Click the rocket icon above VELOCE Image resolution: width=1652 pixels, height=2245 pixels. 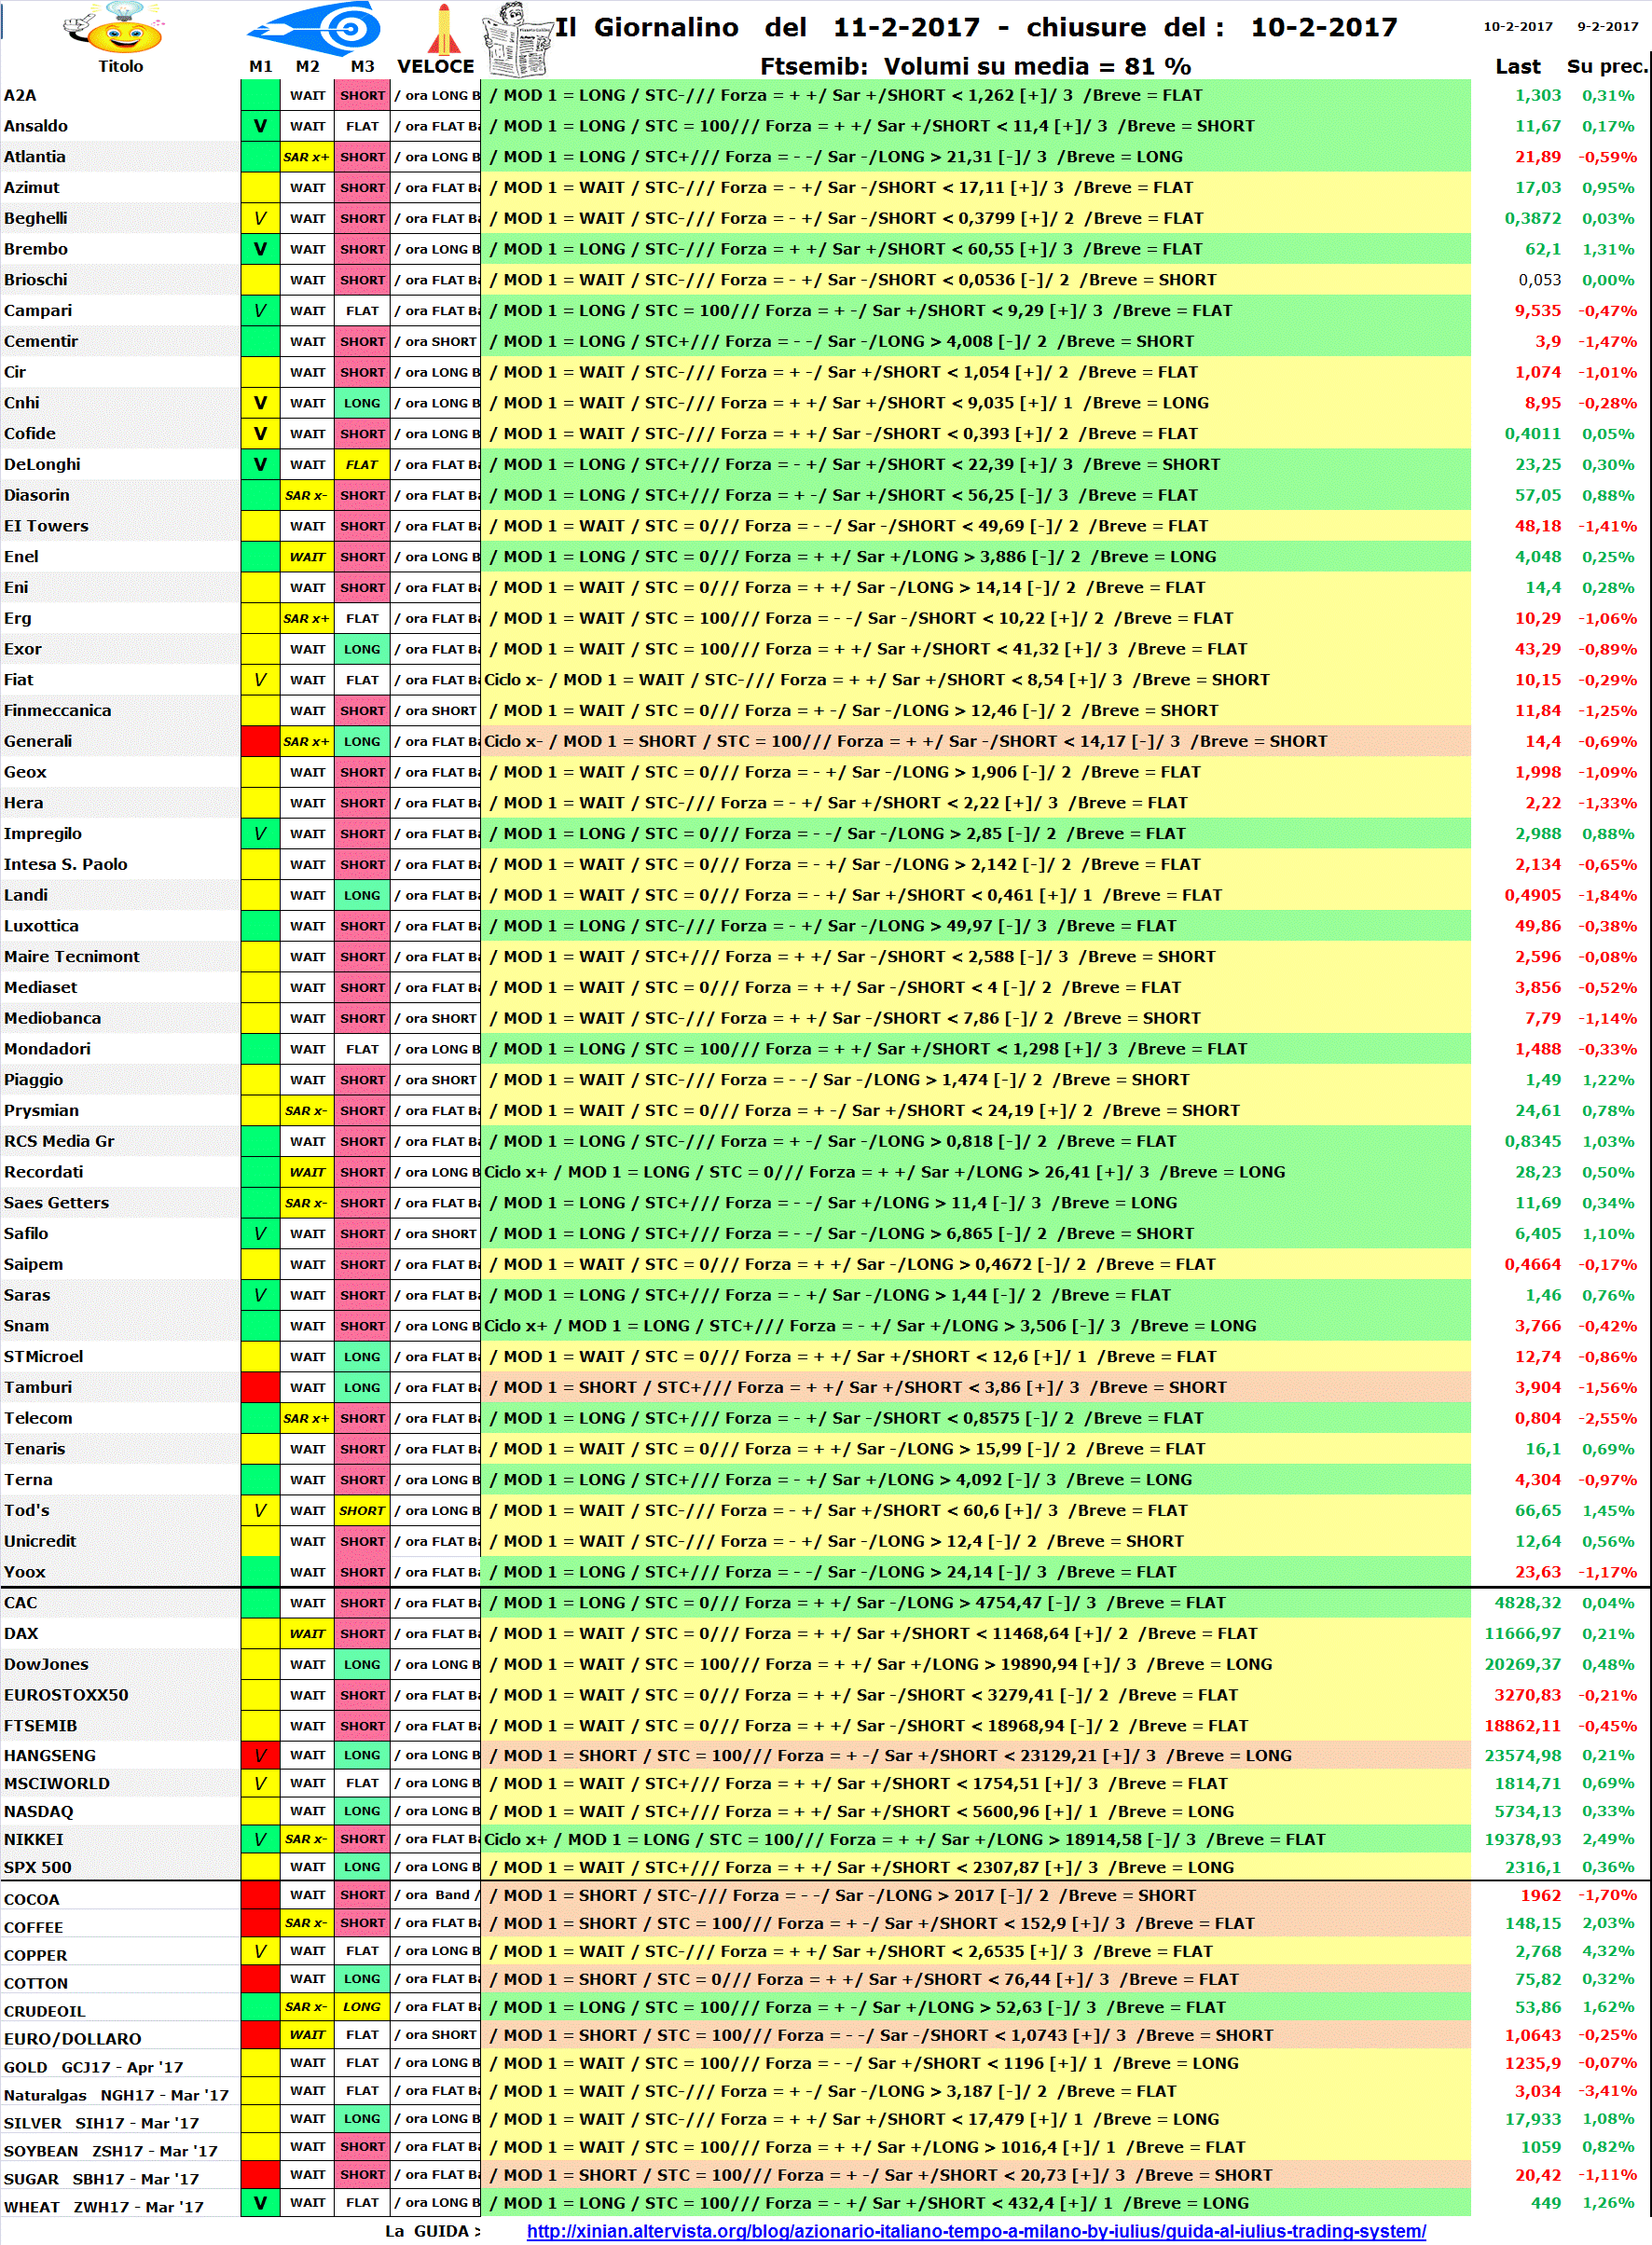click(x=443, y=29)
